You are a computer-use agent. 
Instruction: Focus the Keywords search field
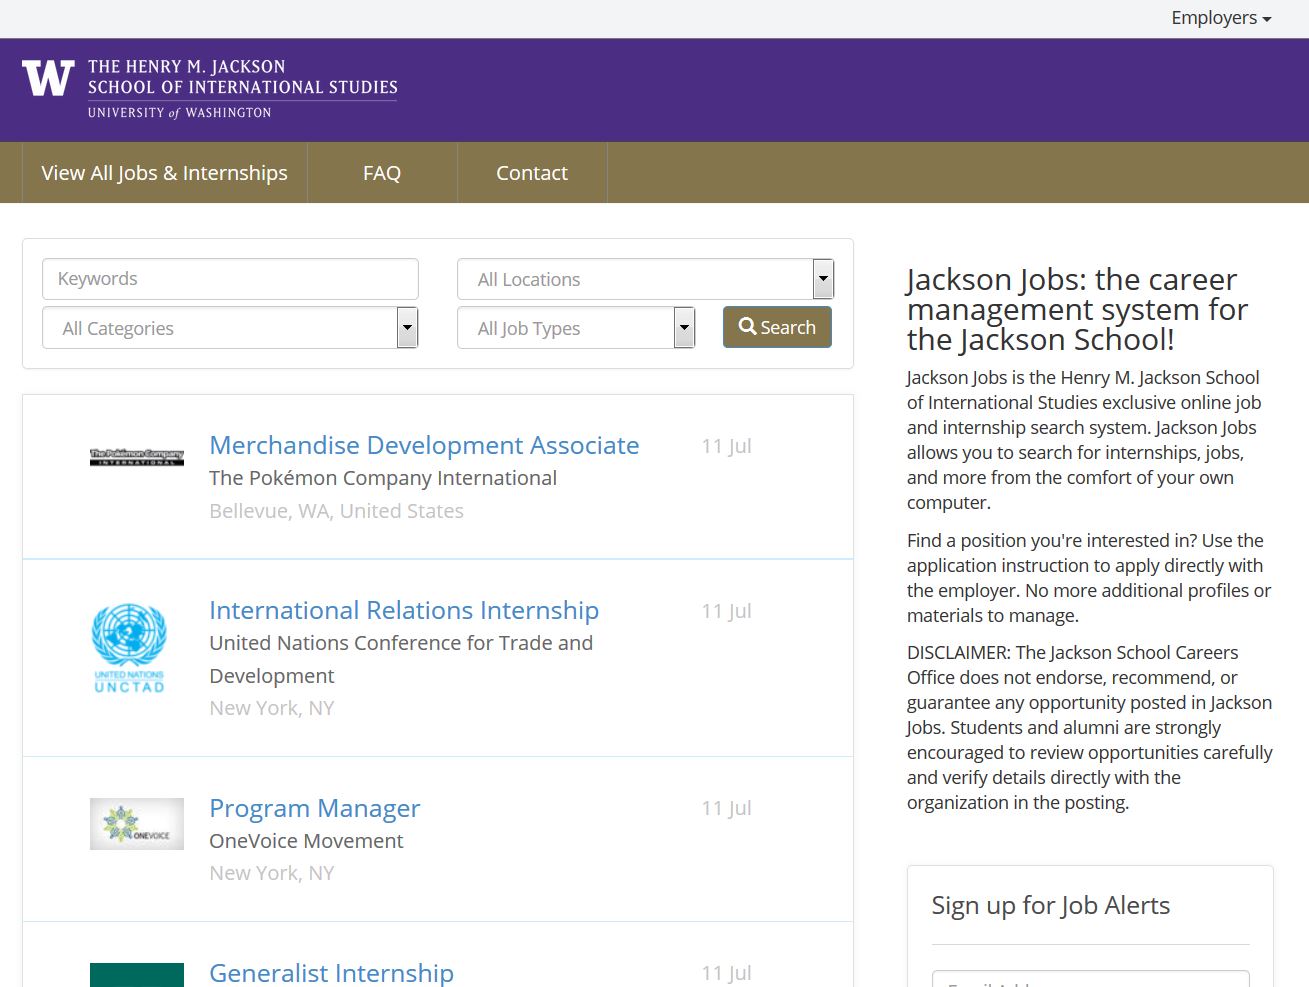(x=230, y=279)
